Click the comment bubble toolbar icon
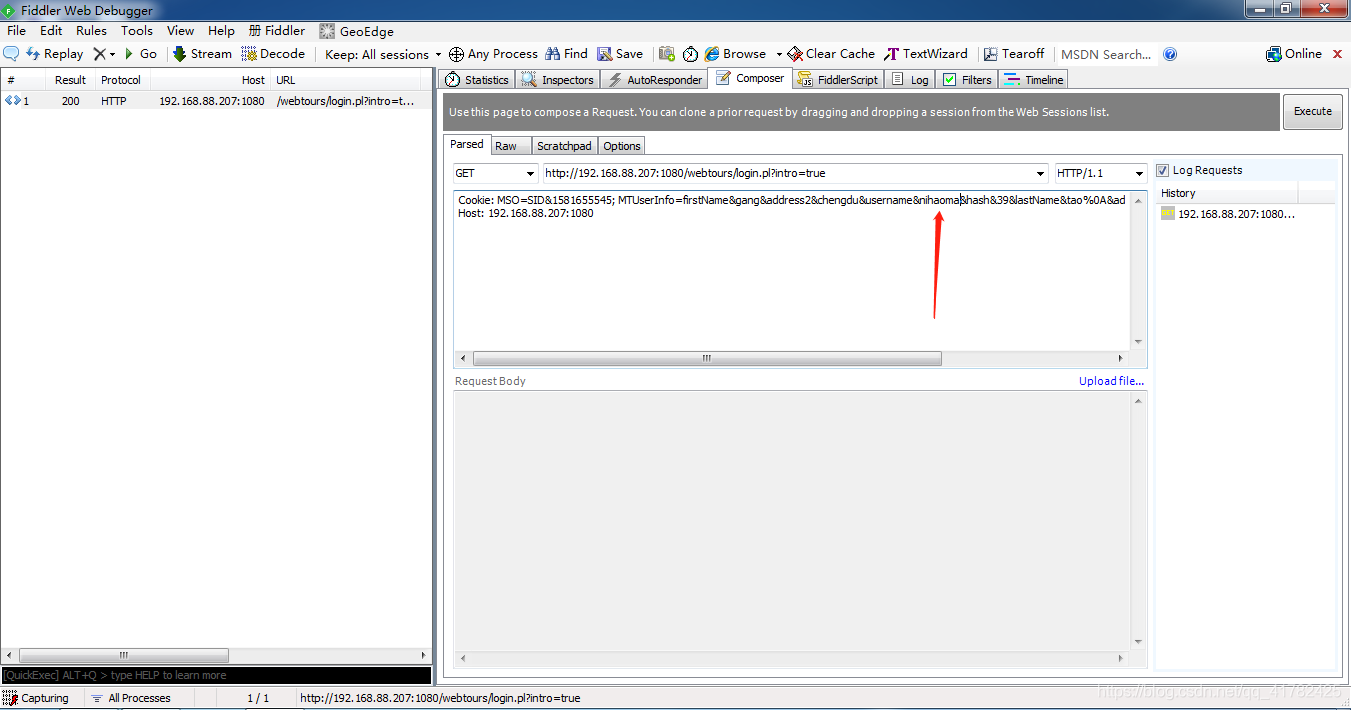Image resolution: width=1351 pixels, height=710 pixels. (x=11, y=54)
